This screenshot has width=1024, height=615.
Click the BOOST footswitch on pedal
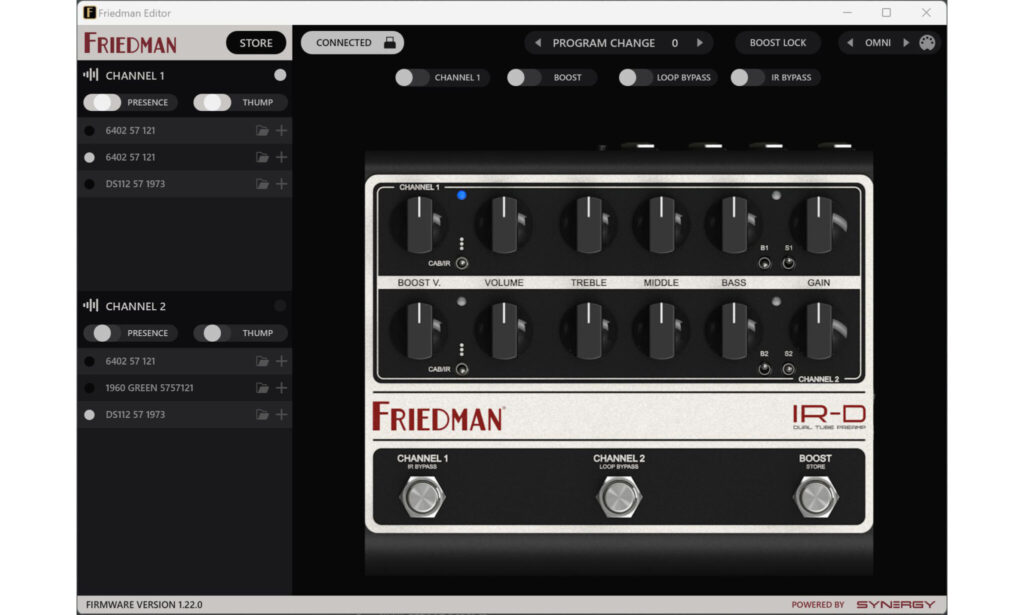(815, 497)
